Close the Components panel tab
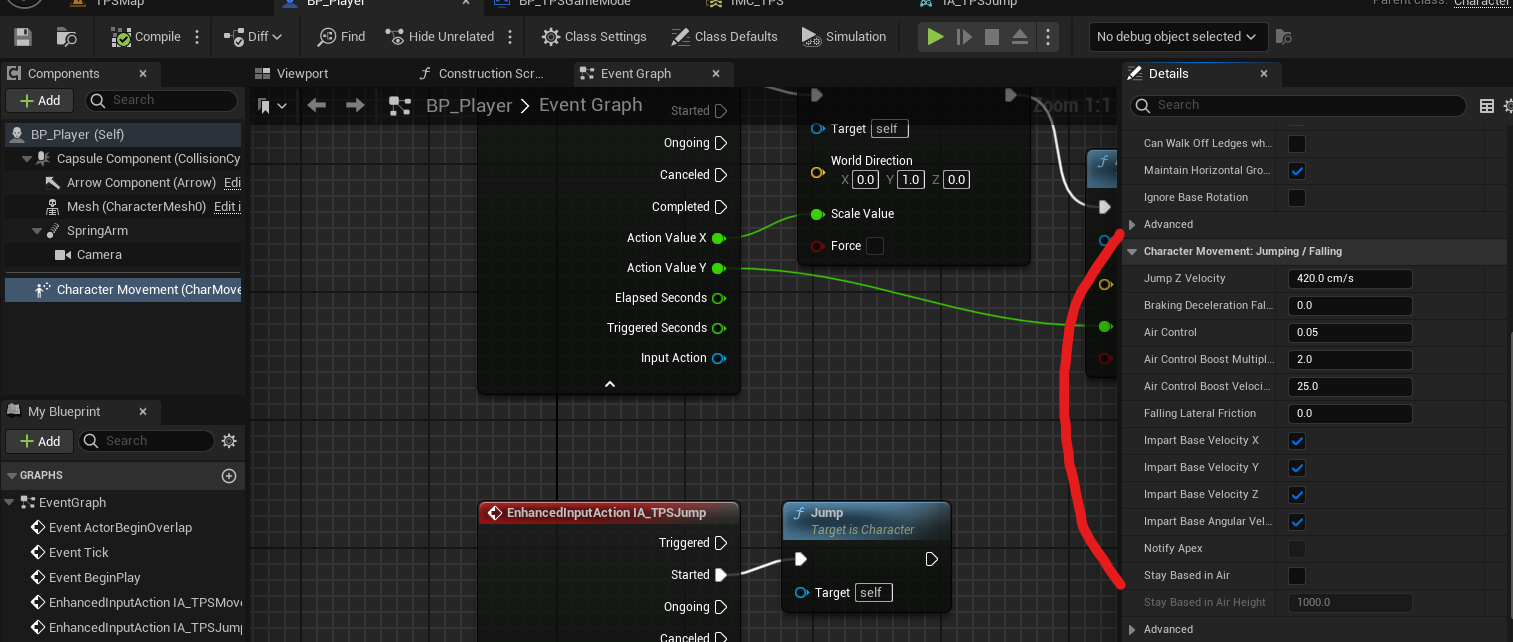The height and width of the screenshot is (642, 1513). tap(143, 73)
